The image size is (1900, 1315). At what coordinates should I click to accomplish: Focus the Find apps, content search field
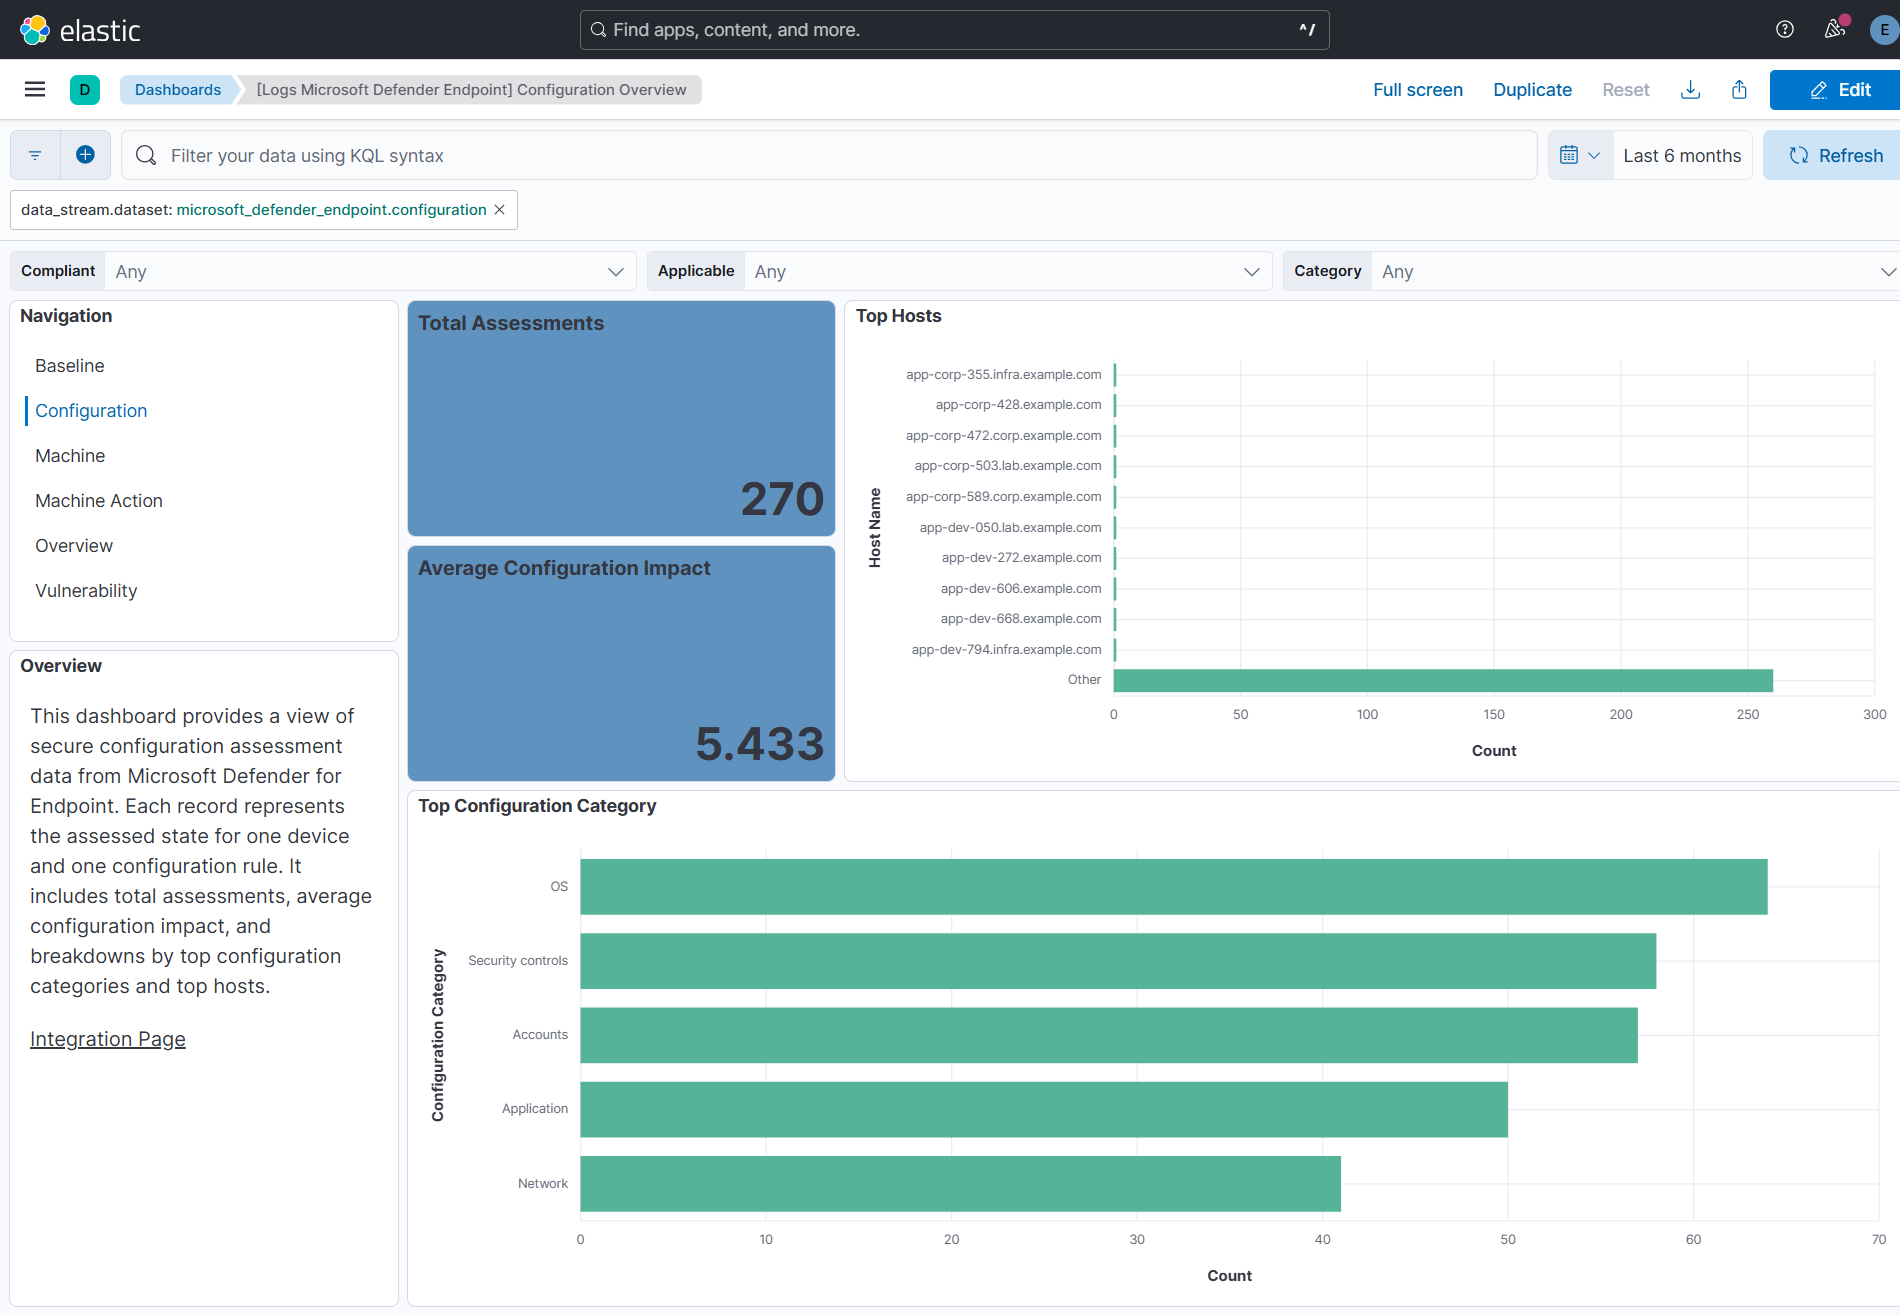click(955, 30)
